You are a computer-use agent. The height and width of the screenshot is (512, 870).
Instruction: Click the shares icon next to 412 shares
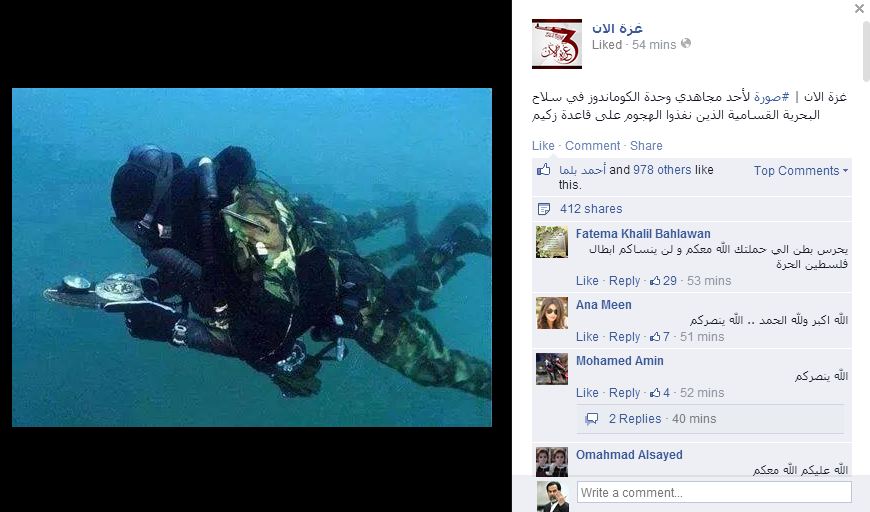click(544, 209)
